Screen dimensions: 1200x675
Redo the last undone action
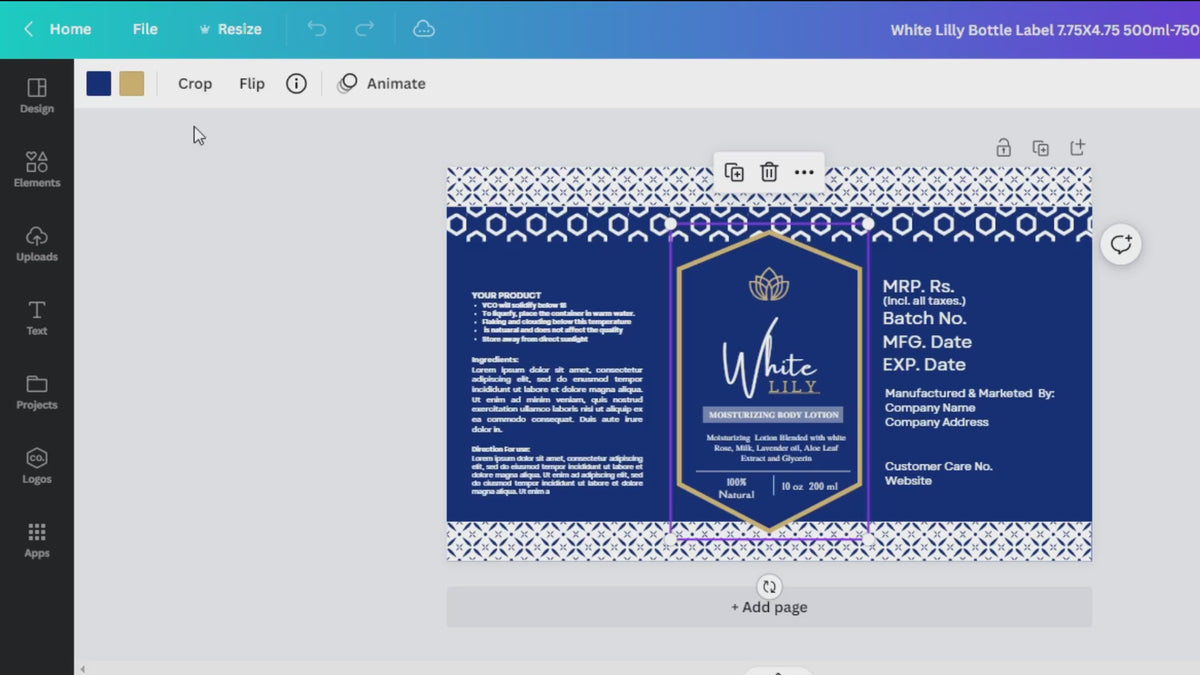(x=365, y=29)
